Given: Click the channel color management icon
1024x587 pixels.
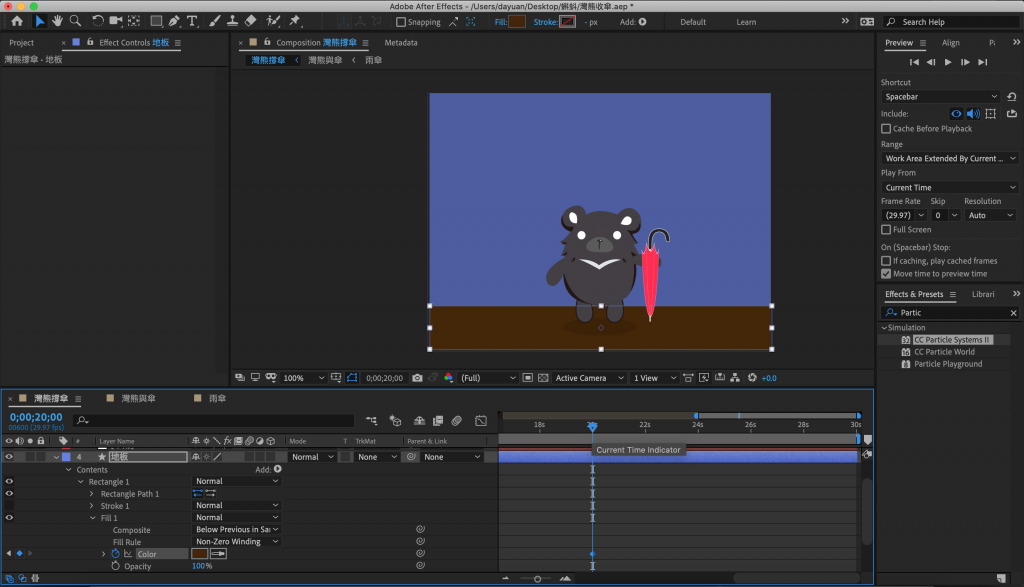Looking at the screenshot, I should pyautogui.click(x=449, y=378).
